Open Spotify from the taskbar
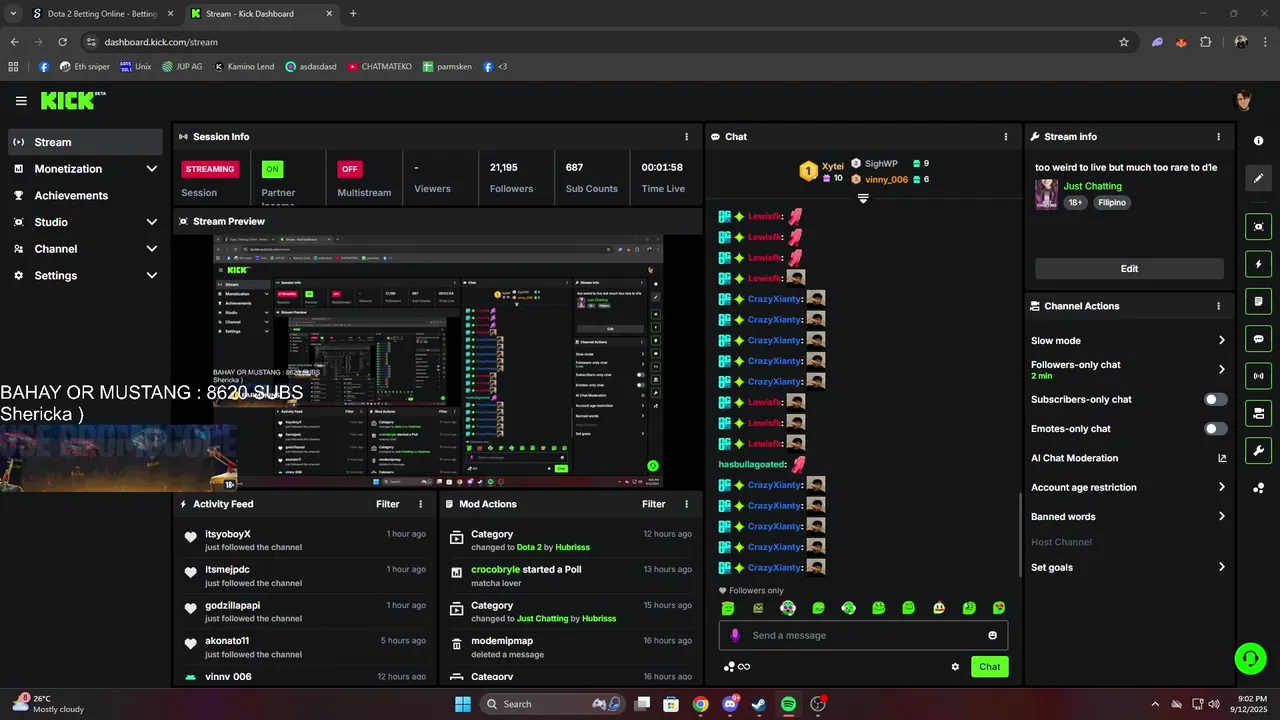1280x720 pixels. [x=788, y=704]
